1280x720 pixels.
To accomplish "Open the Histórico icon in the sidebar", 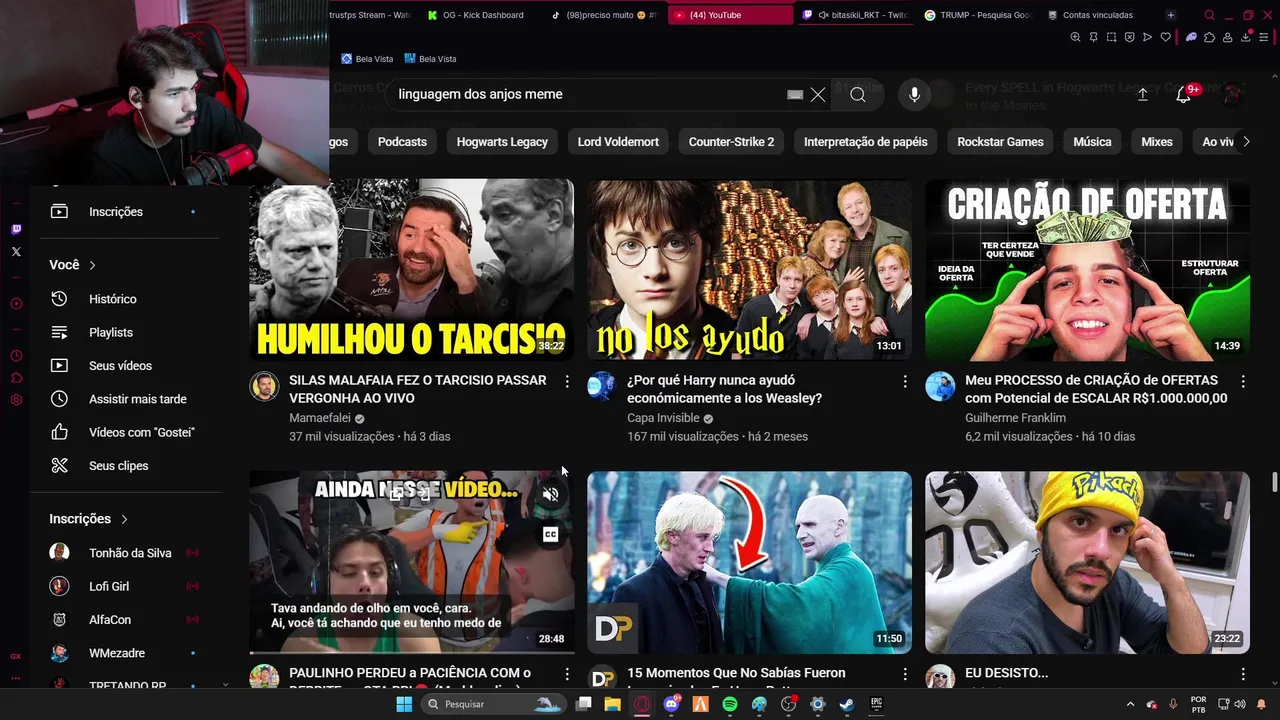I will tap(59, 299).
